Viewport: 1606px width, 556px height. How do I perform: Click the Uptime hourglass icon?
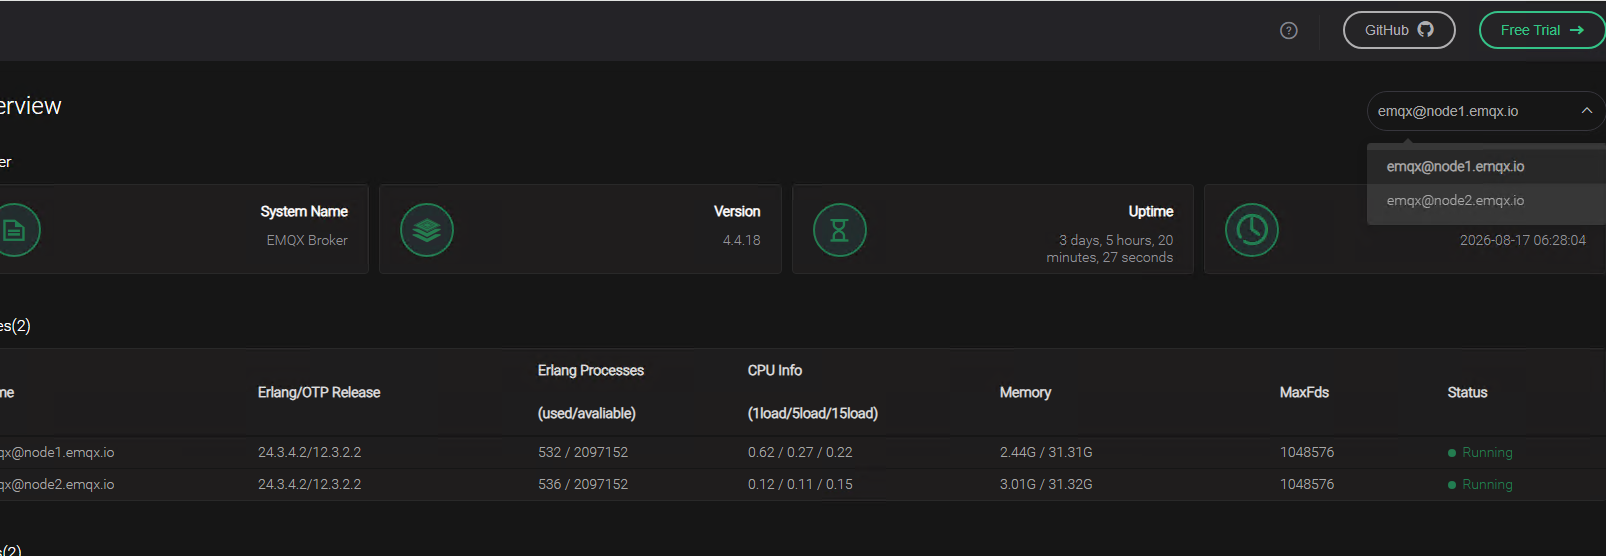[840, 230]
